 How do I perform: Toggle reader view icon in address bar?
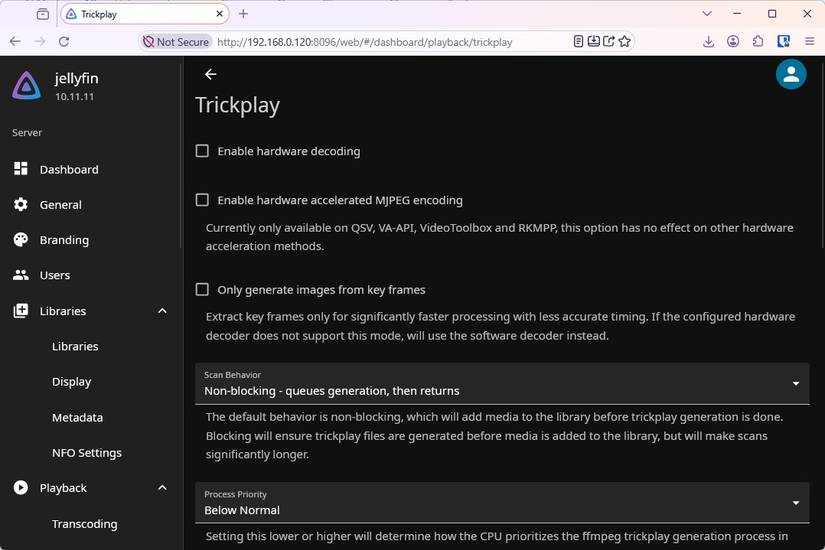coord(578,42)
